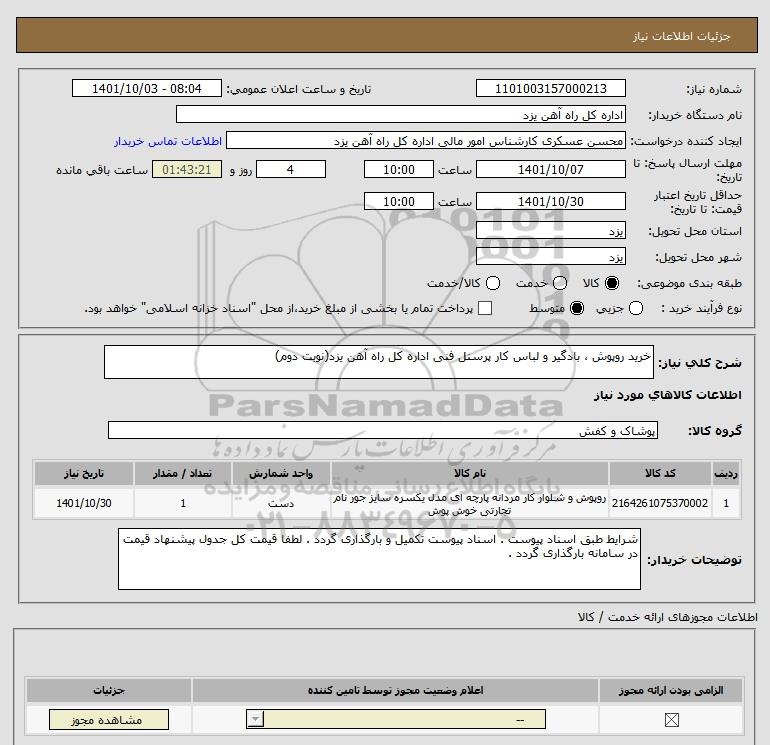This screenshot has height=745, width=770.
Task: Click the response deadline hour field next to 1401/10/07
Action: click(398, 169)
